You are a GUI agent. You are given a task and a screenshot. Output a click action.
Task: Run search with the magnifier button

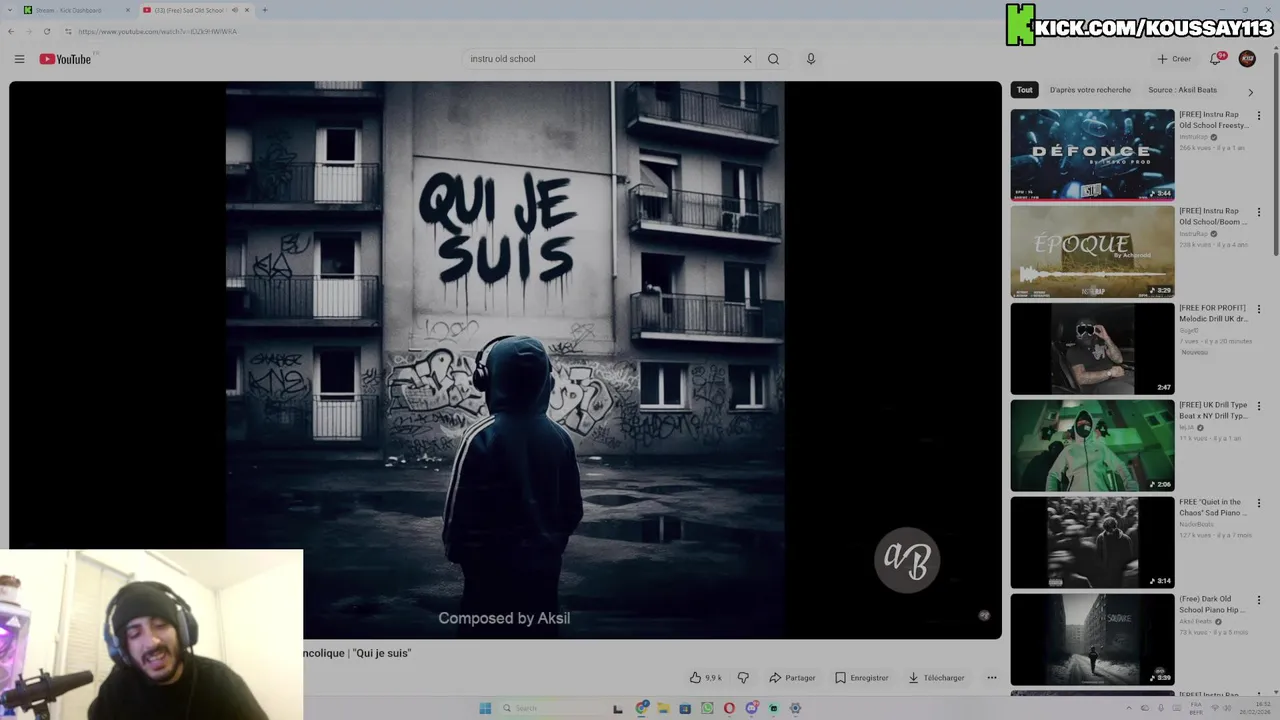773,59
